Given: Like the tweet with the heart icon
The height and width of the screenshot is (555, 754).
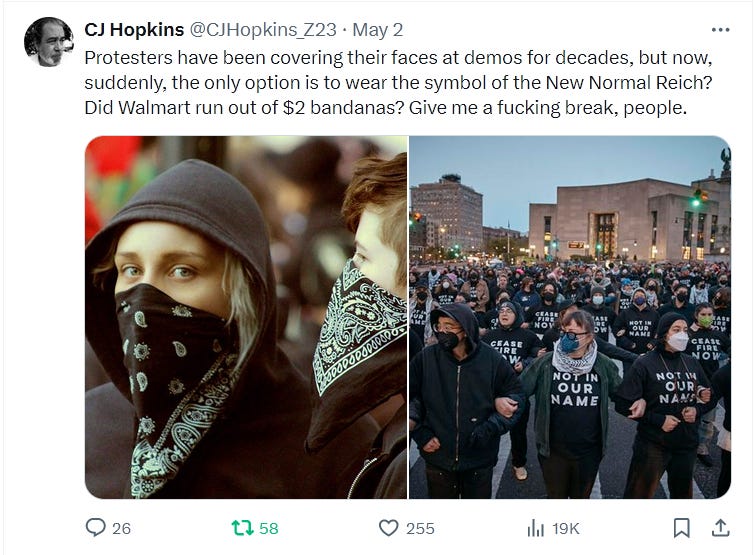Looking at the screenshot, I should pyautogui.click(x=389, y=528).
